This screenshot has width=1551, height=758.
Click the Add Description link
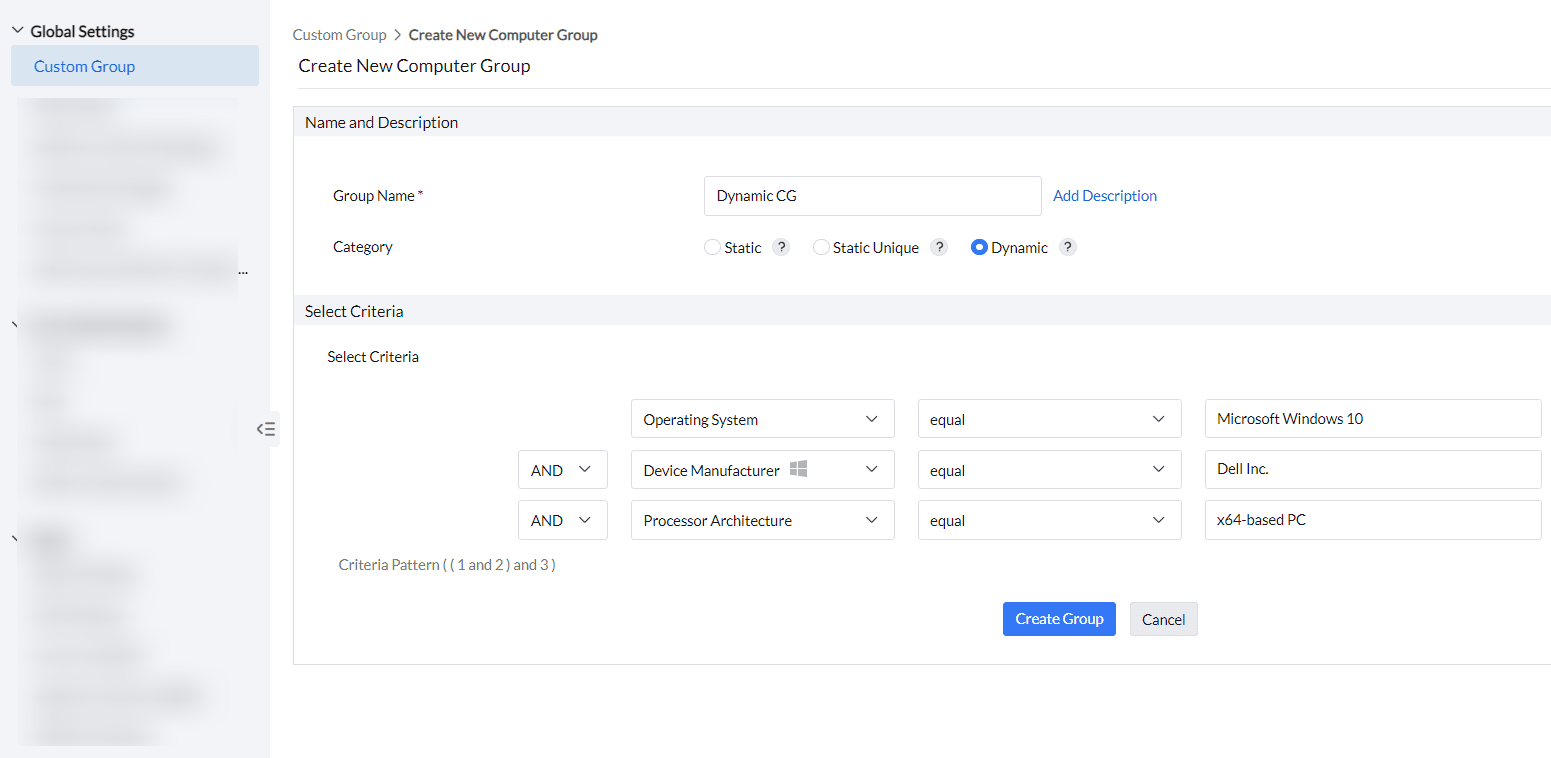click(x=1104, y=196)
